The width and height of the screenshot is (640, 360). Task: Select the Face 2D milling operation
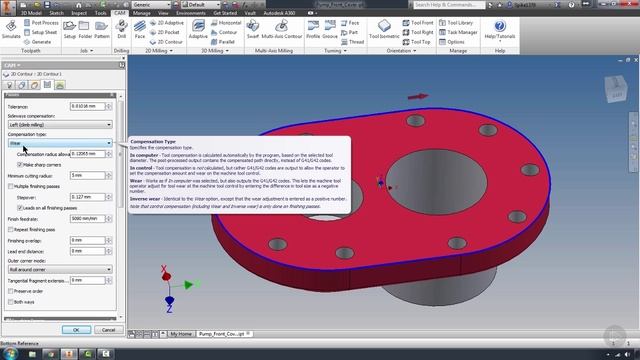pyautogui.click(x=140, y=29)
